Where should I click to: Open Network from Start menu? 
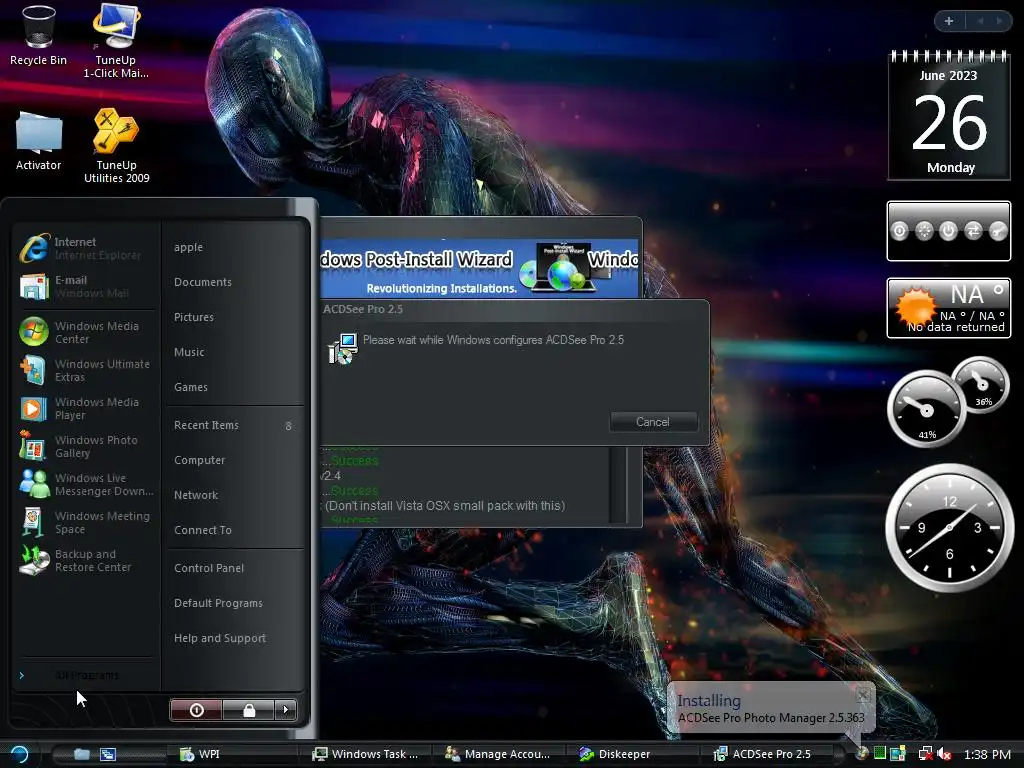point(234,495)
